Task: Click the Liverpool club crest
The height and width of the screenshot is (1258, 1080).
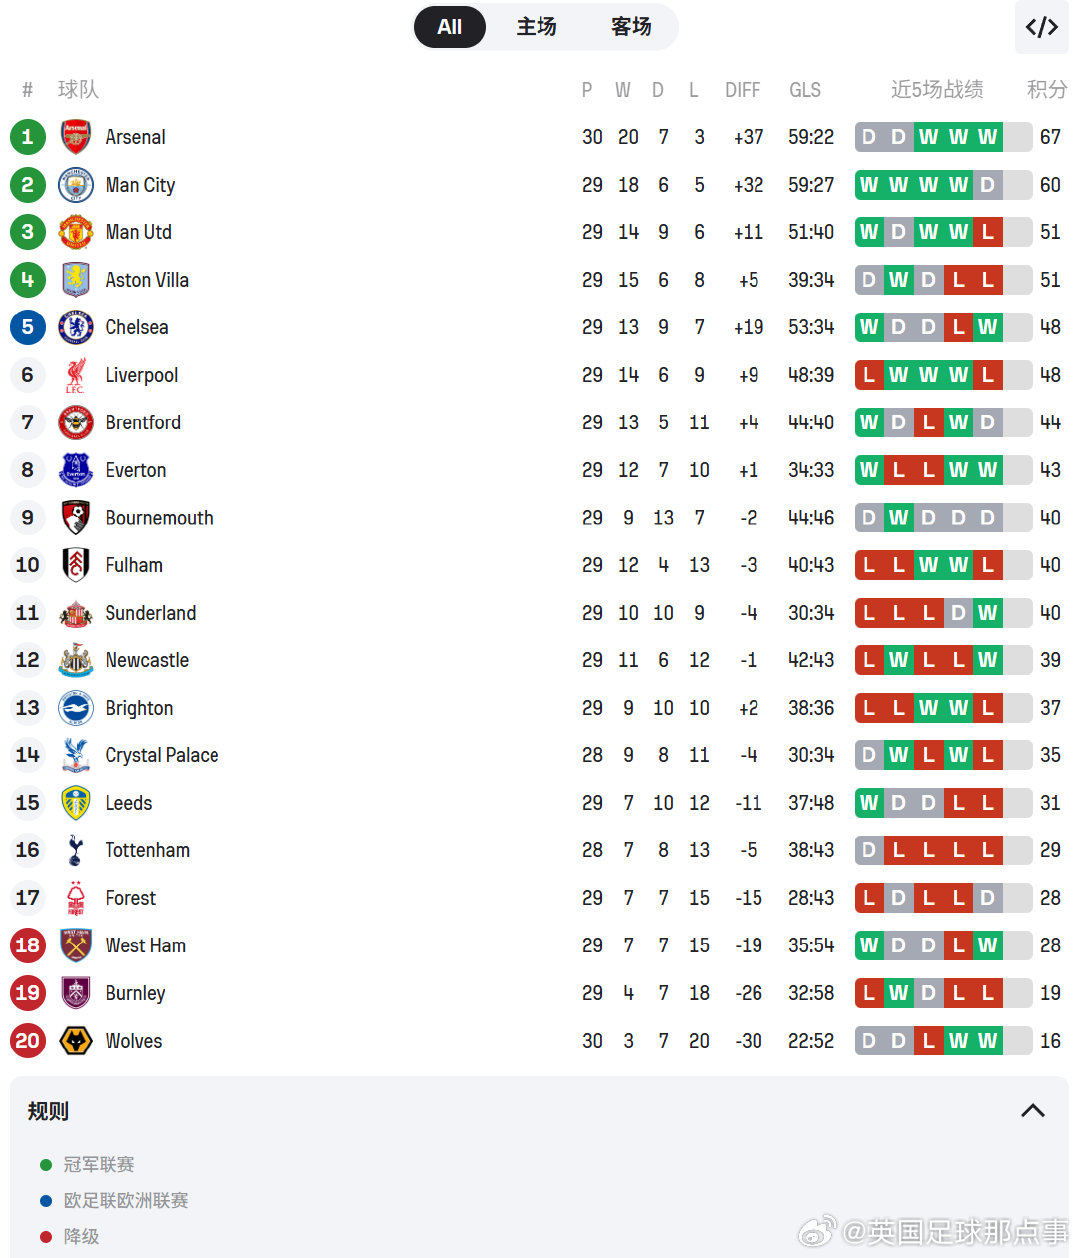Action: tap(76, 375)
